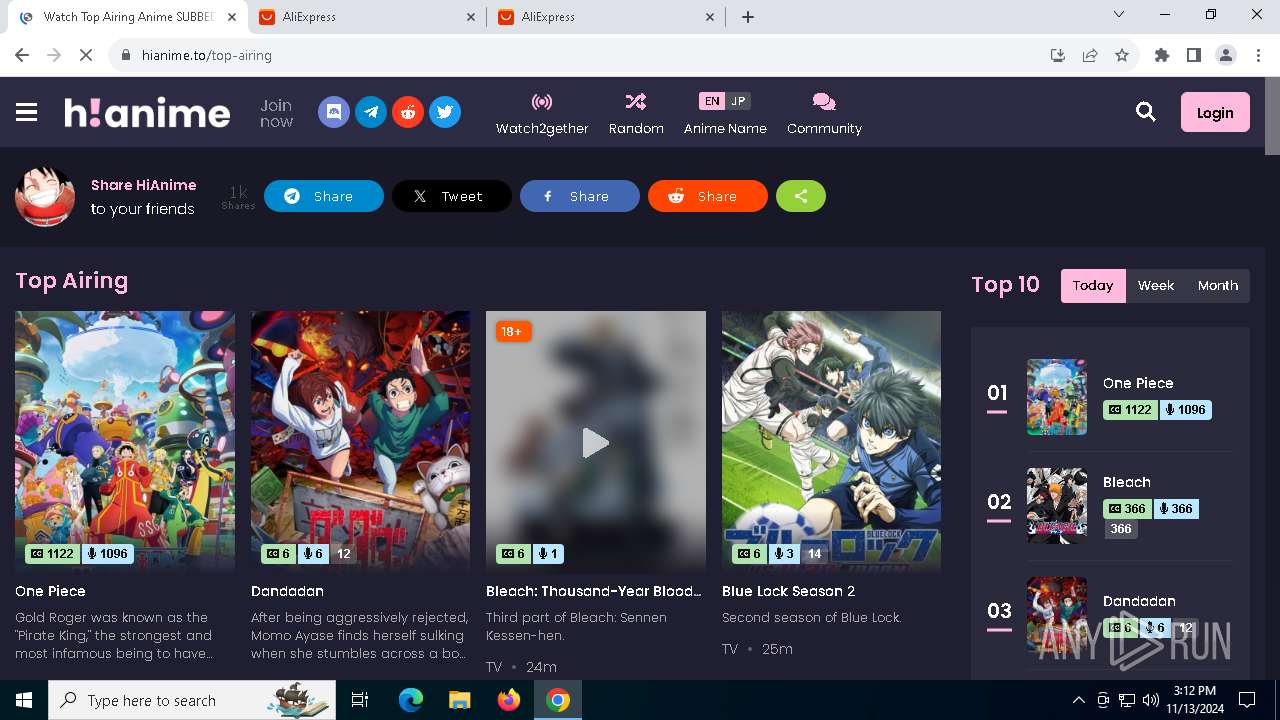
Task: Switch to the second AliExpress tab
Action: [x=606, y=17]
